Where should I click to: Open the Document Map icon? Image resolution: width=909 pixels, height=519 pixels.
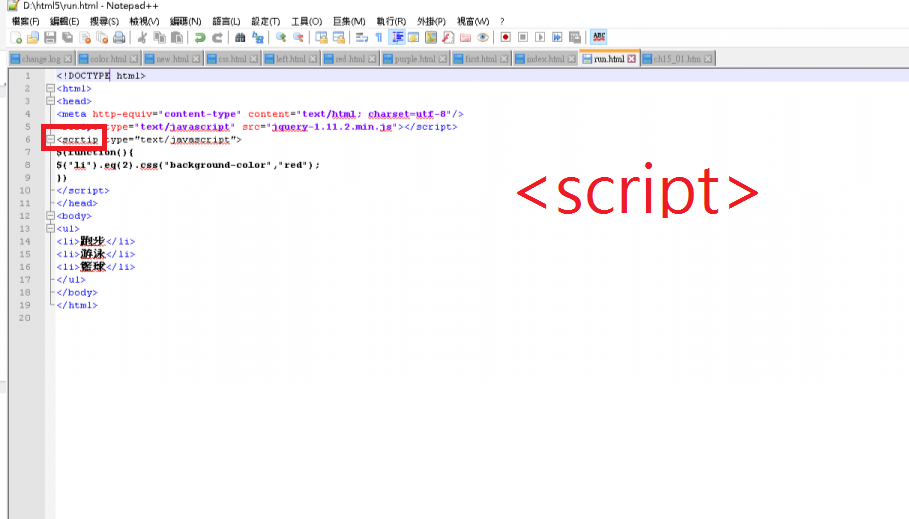(x=431, y=38)
